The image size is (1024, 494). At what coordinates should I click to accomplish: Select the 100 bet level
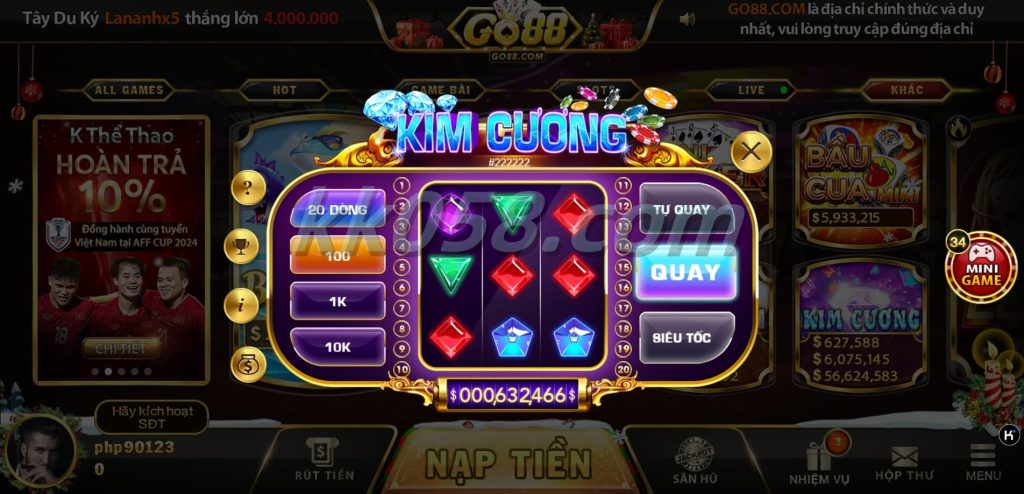click(338, 255)
